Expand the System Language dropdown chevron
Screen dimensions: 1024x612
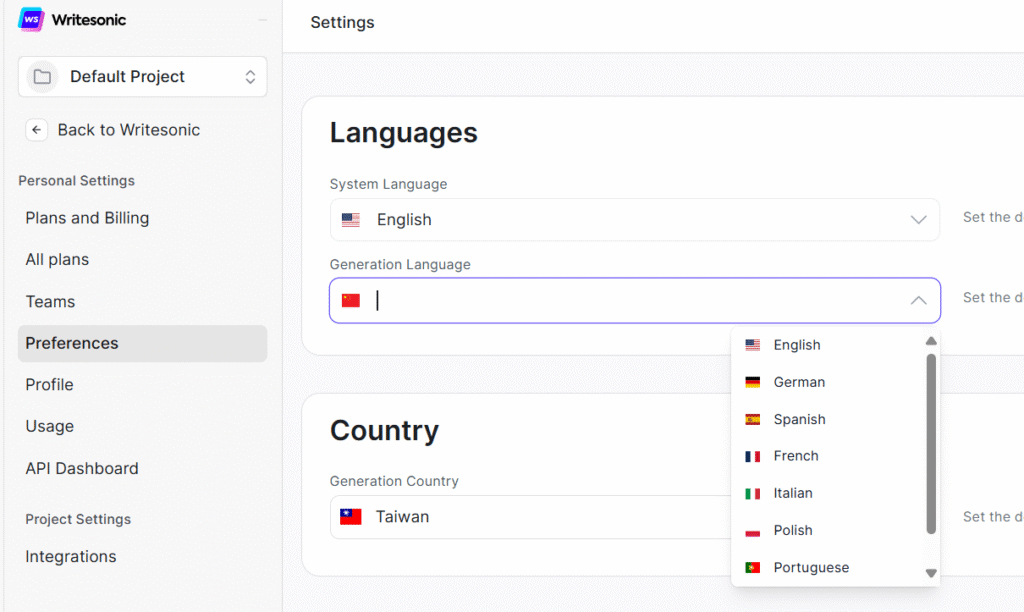coord(918,220)
